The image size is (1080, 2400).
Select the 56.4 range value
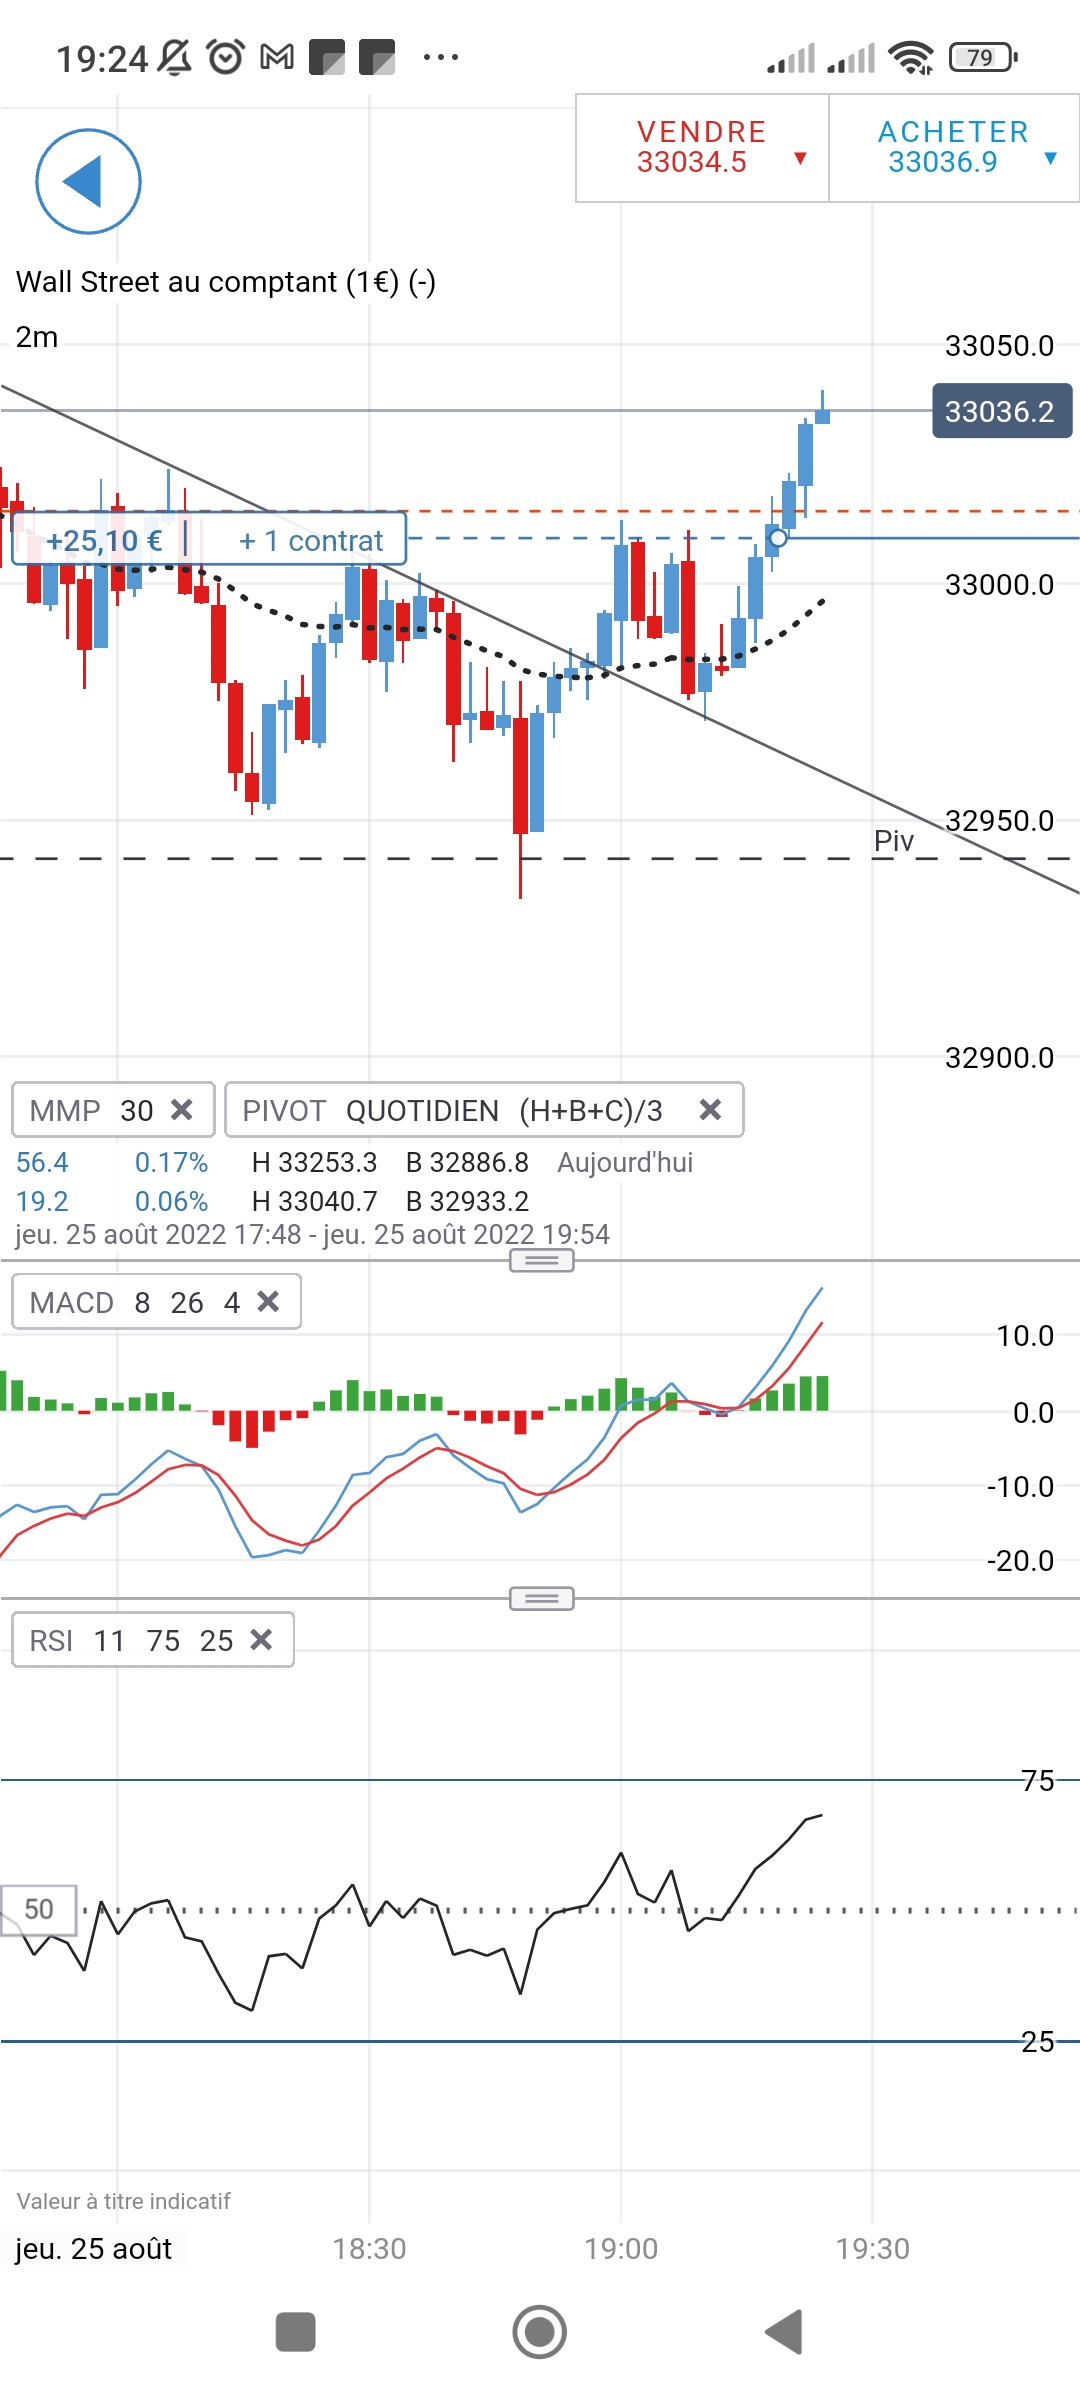42,1163
